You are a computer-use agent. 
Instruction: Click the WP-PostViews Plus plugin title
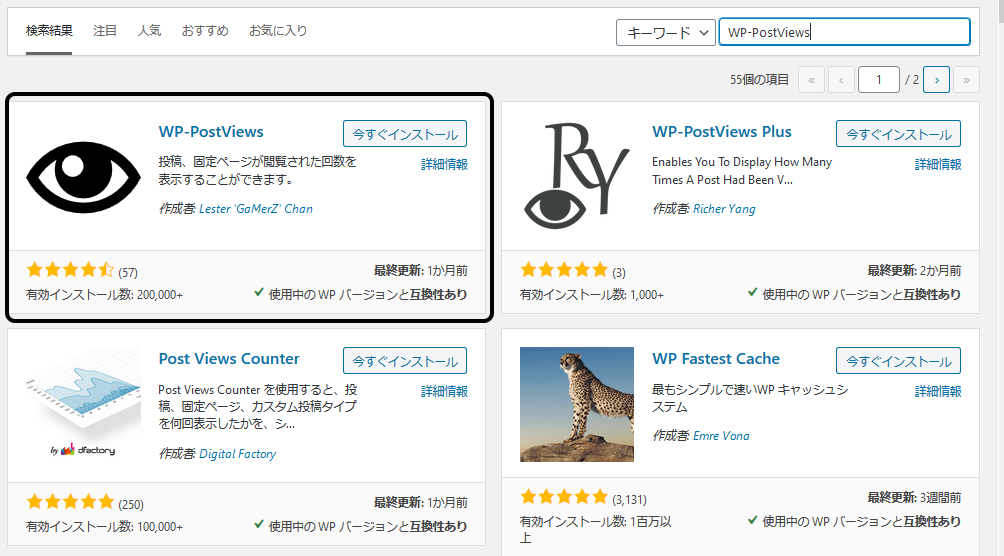tap(722, 132)
